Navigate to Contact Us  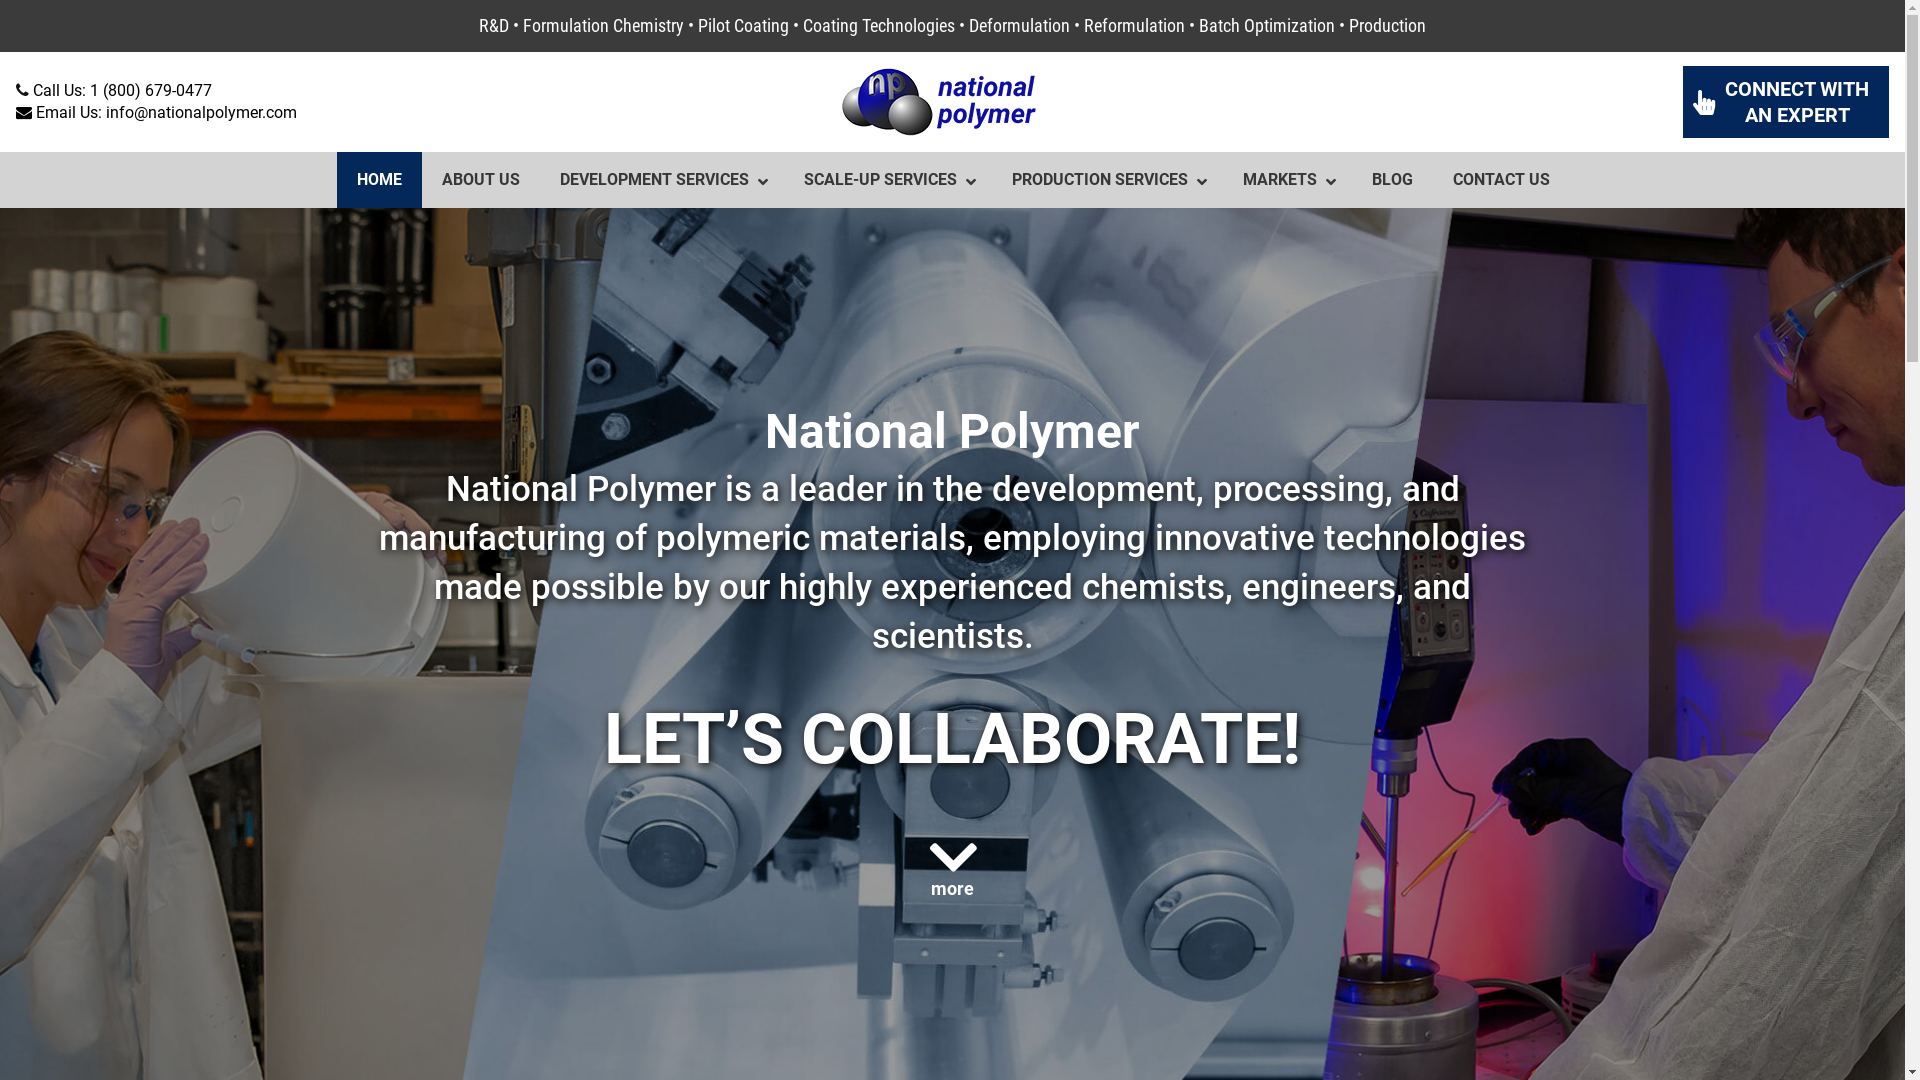[x=1501, y=180]
